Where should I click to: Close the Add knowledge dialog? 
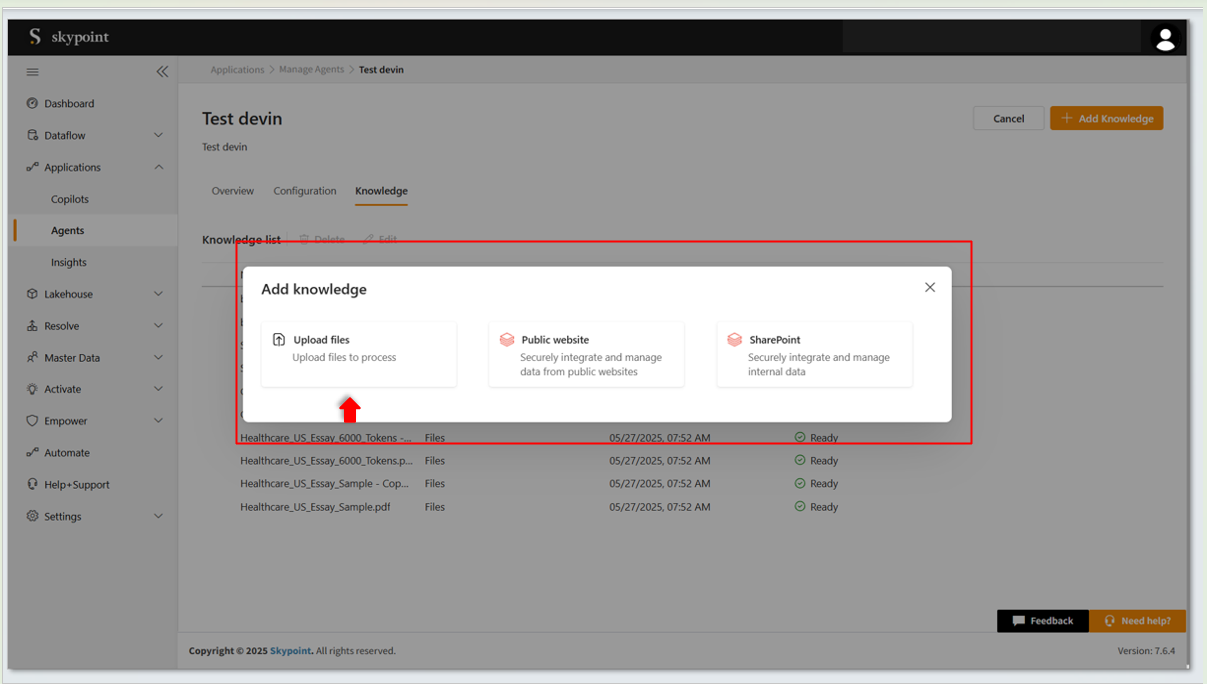[930, 287]
